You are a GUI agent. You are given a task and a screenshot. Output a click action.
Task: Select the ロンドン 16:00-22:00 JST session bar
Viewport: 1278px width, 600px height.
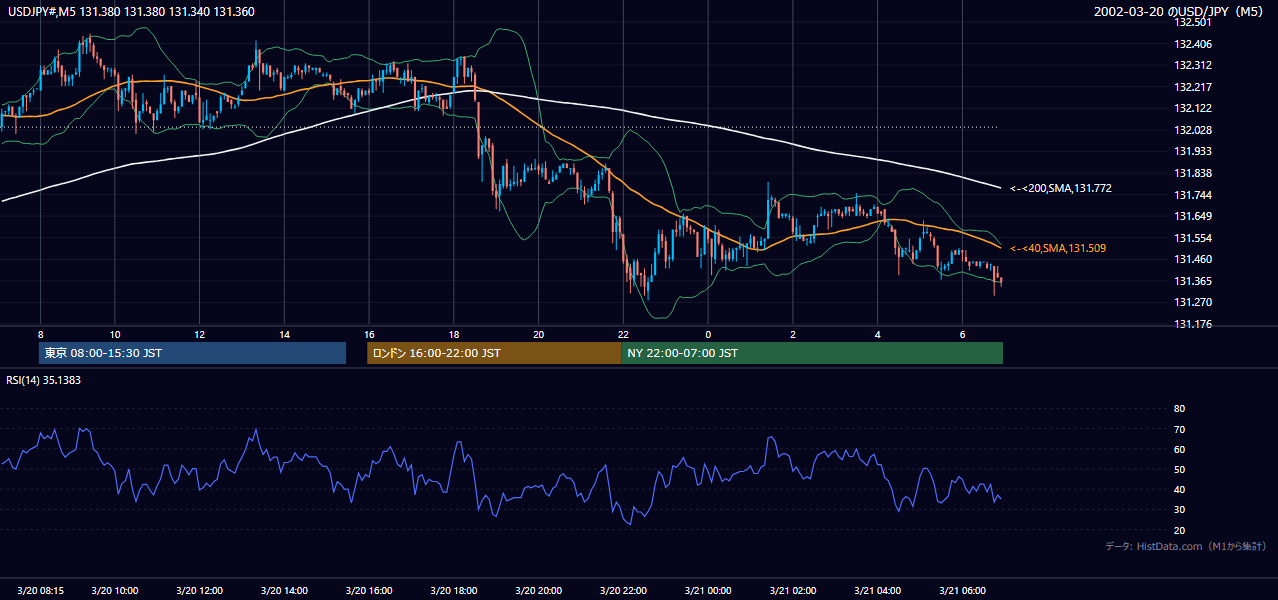[494, 353]
